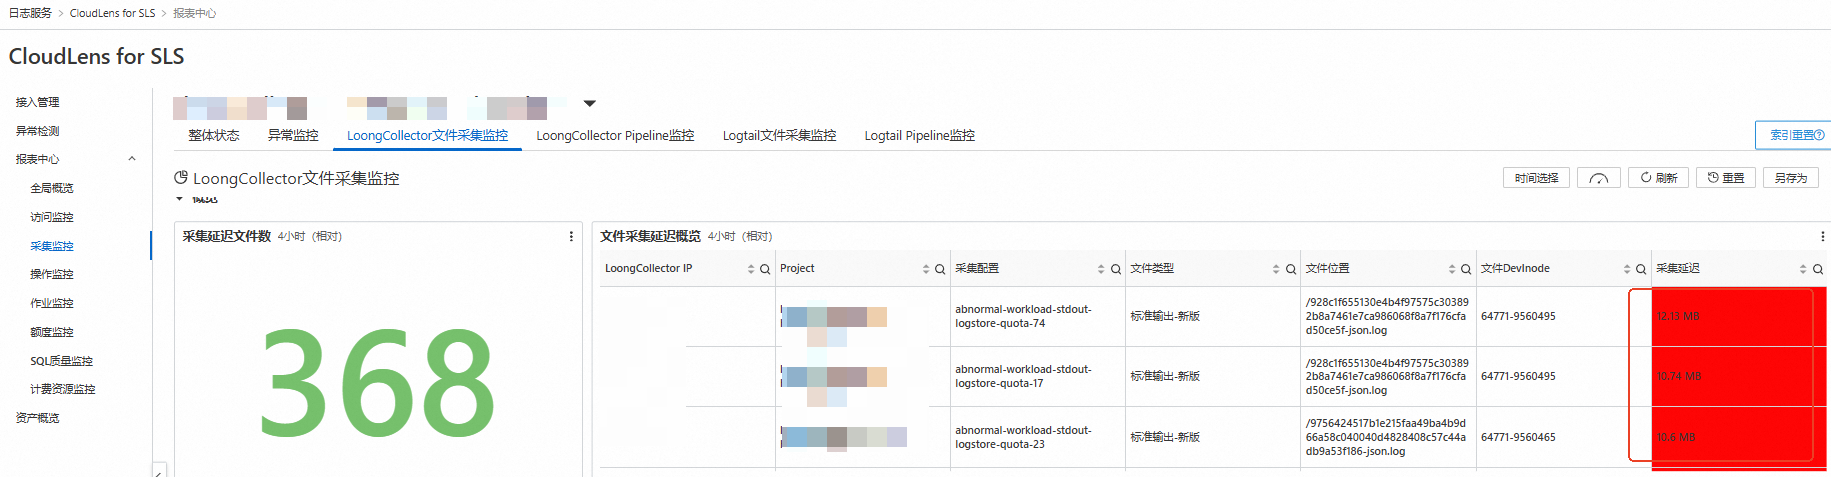
Task: Sort by Project column
Action: click(x=926, y=269)
